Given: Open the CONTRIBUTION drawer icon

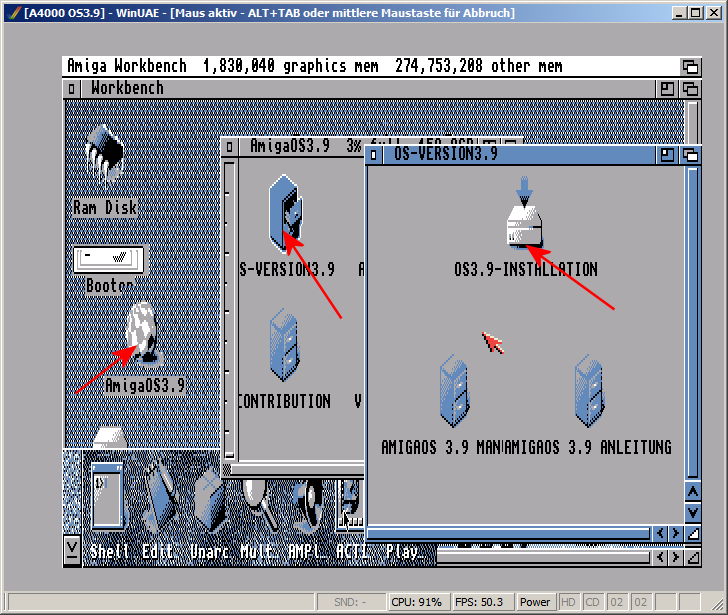Looking at the screenshot, I should click(x=284, y=344).
